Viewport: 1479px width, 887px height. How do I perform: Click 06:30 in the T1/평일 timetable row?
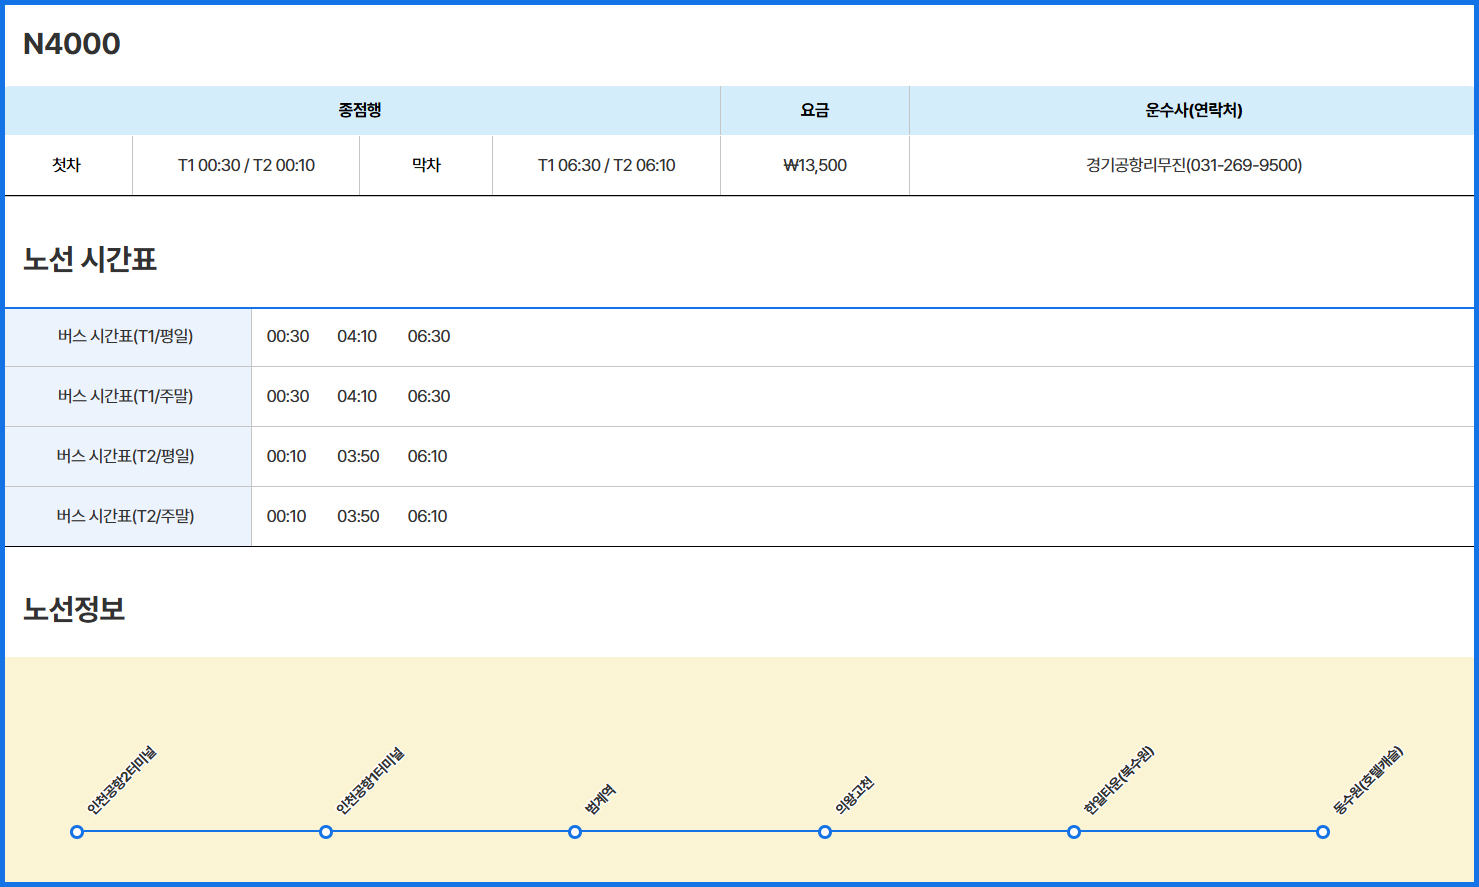pyautogui.click(x=429, y=337)
